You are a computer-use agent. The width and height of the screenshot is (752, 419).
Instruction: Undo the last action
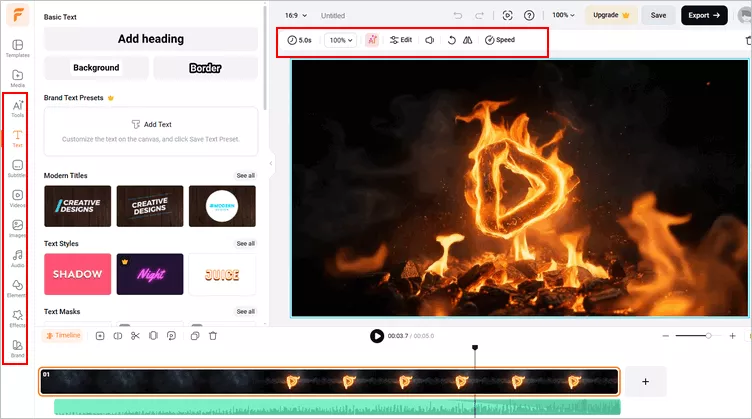[x=458, y=15]
